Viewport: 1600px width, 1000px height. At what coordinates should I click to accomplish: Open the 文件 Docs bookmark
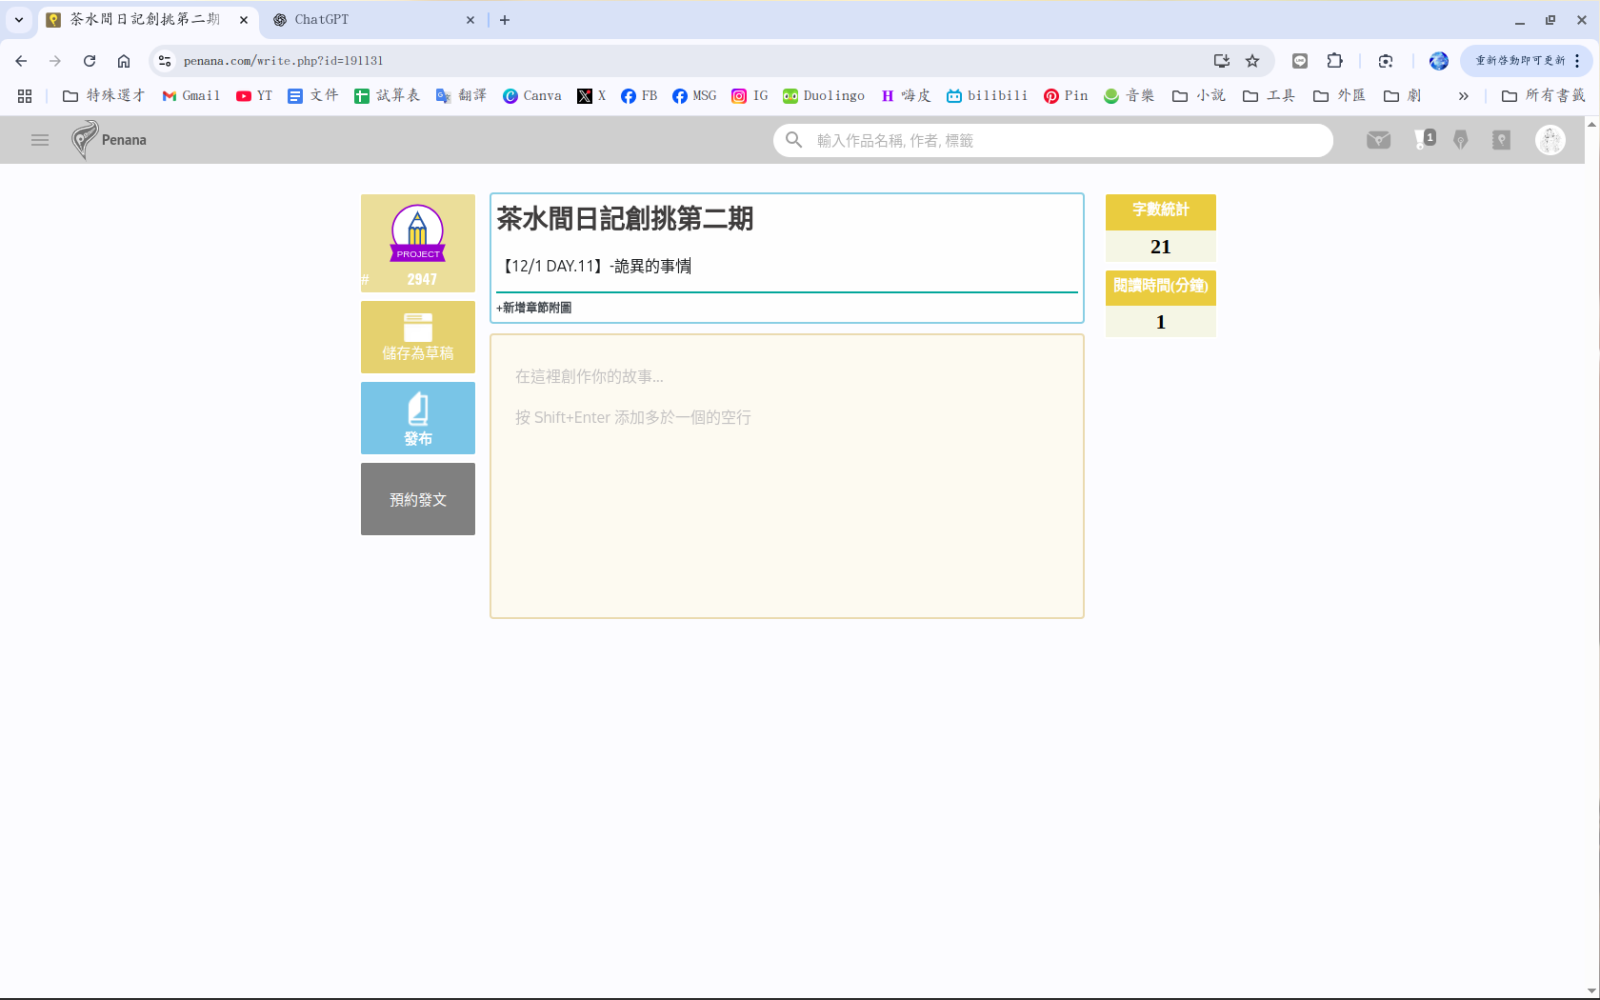tap(313, 96)
